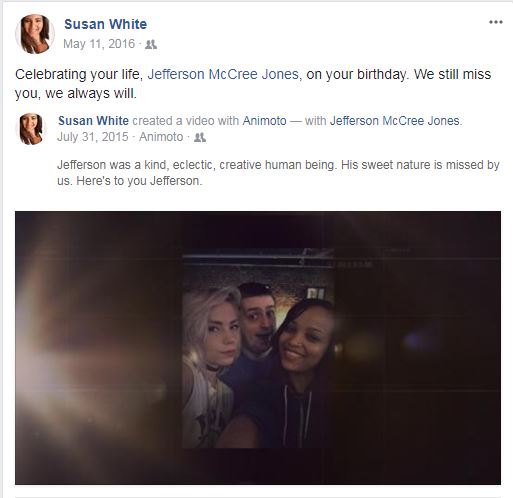Screen dimensions: 513x498
Task: Click the July 31, 2015 timestamp
Action: click(x=93, y=137)
